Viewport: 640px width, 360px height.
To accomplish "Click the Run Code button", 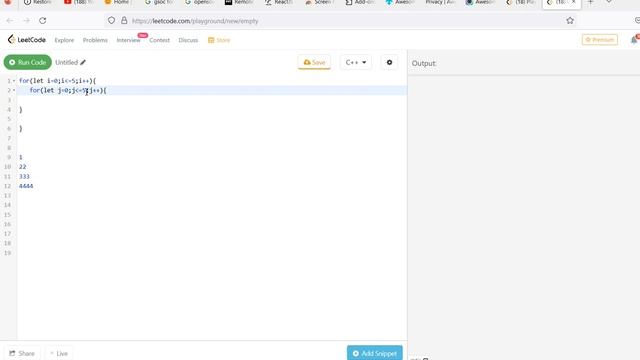I will point(28,62).
